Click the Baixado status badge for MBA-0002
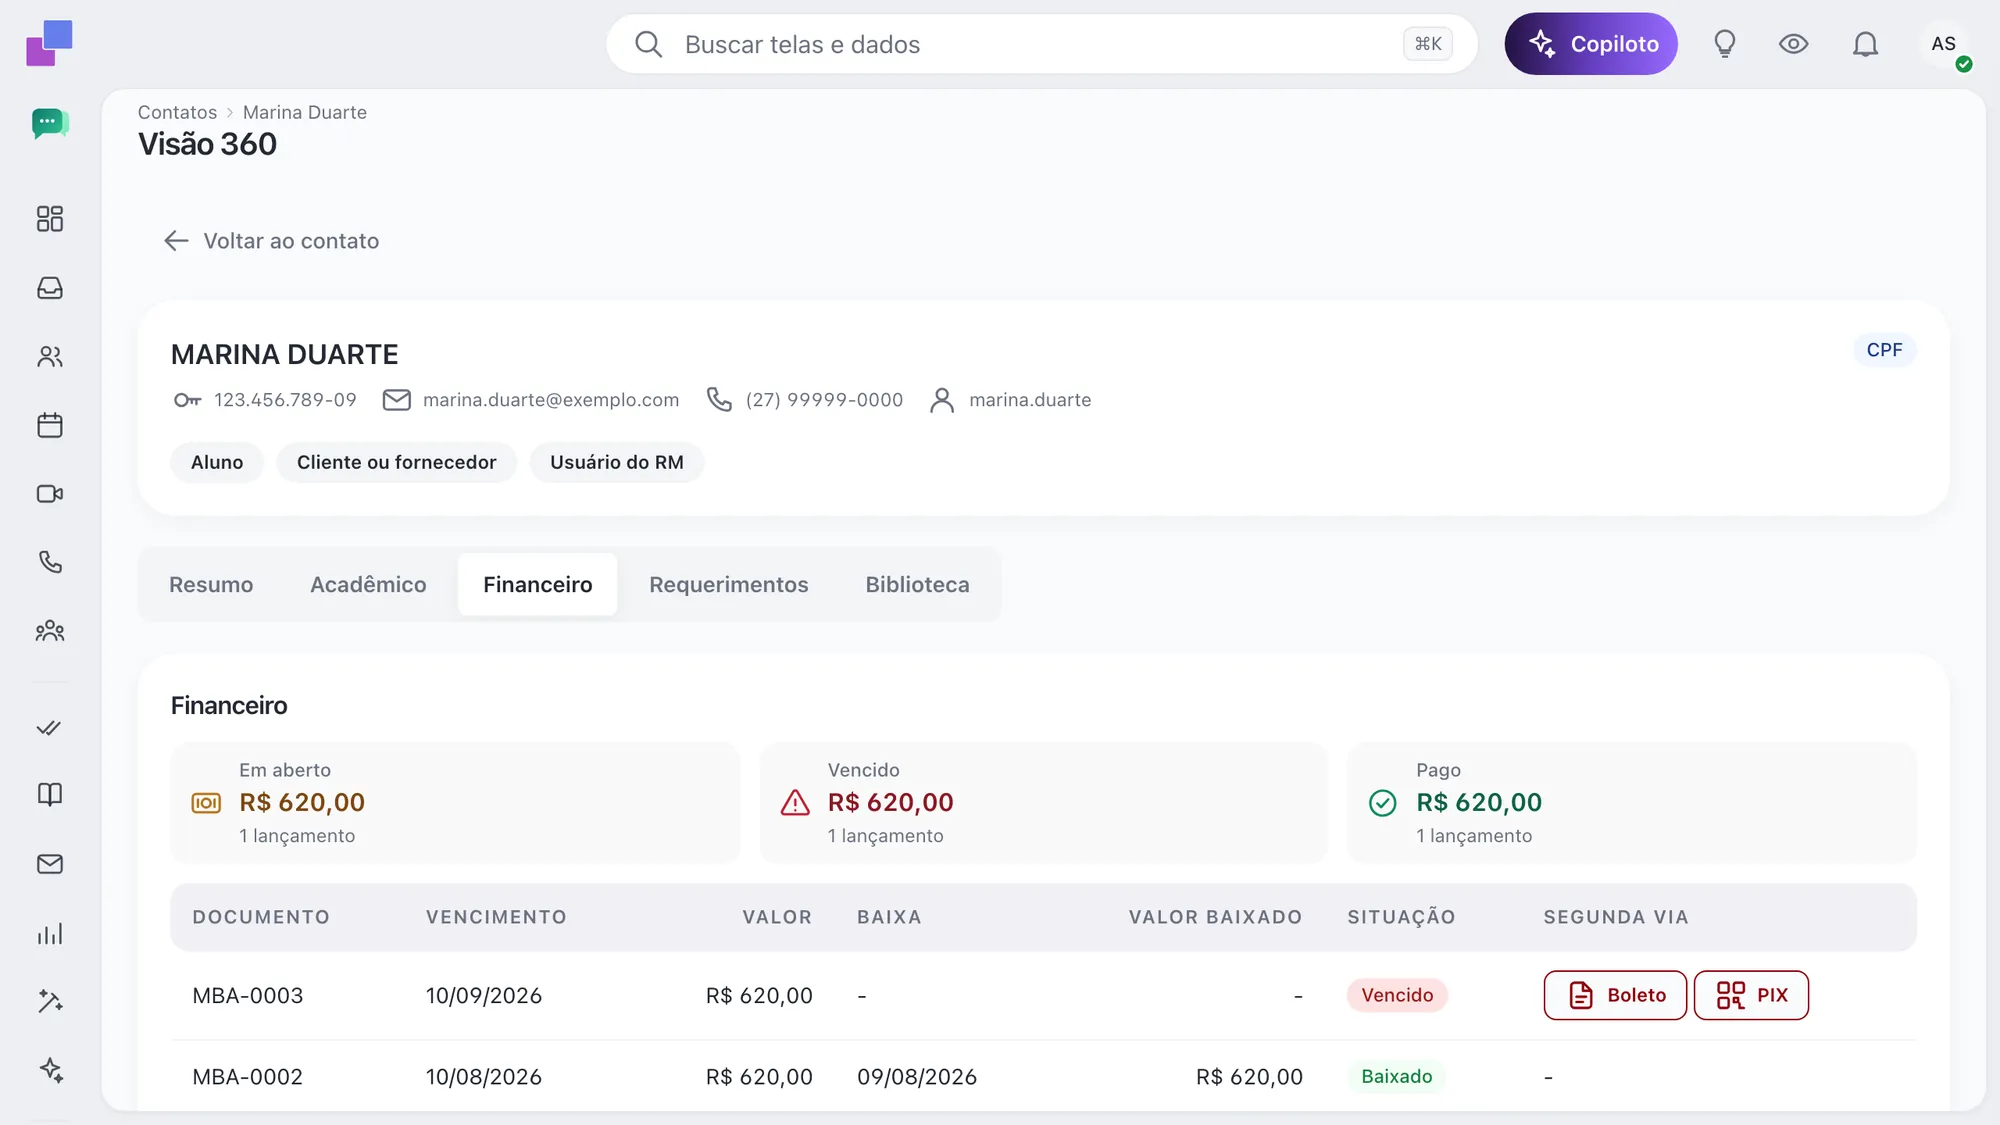 pyautogui.click(x=1396, y=1077)
